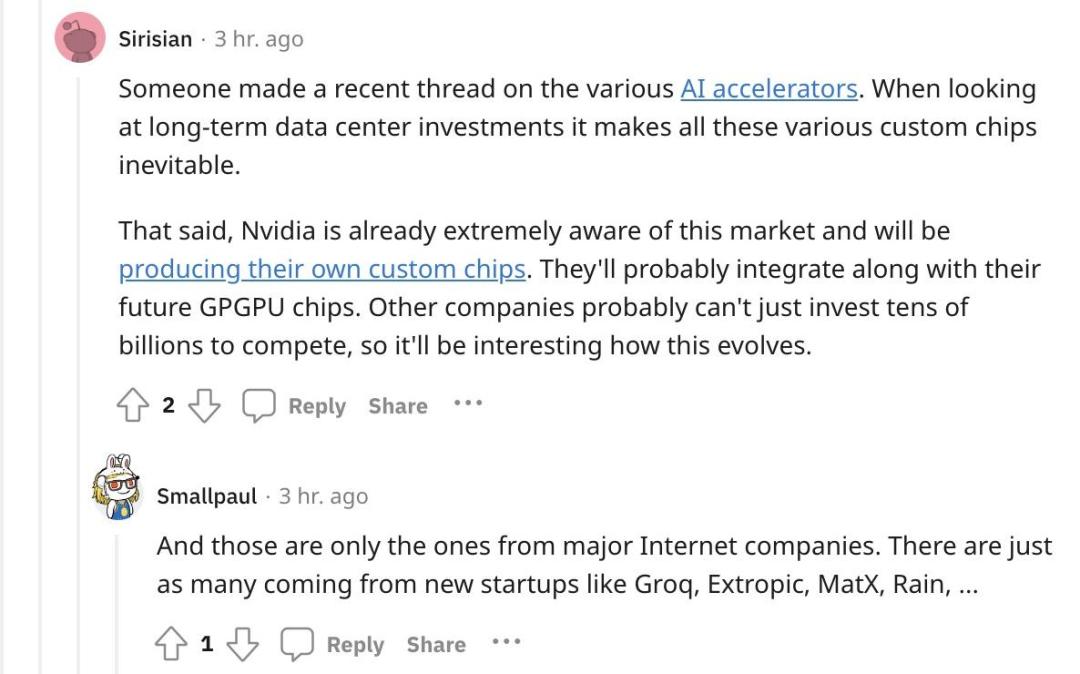Downvote Sirisian's comment
Image resolution: width=1080 pixels, height=674 pixels.
pos(204,405)
